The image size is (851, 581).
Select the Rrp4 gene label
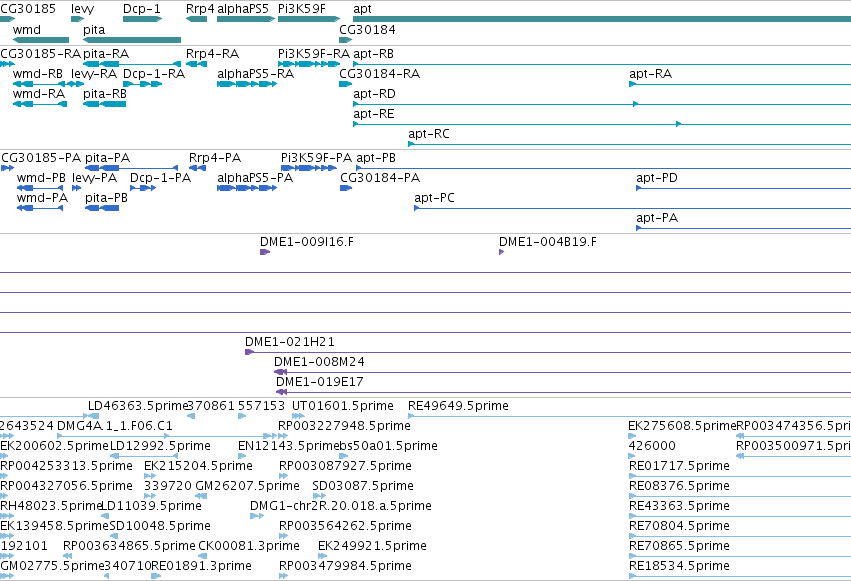(200, 9)
